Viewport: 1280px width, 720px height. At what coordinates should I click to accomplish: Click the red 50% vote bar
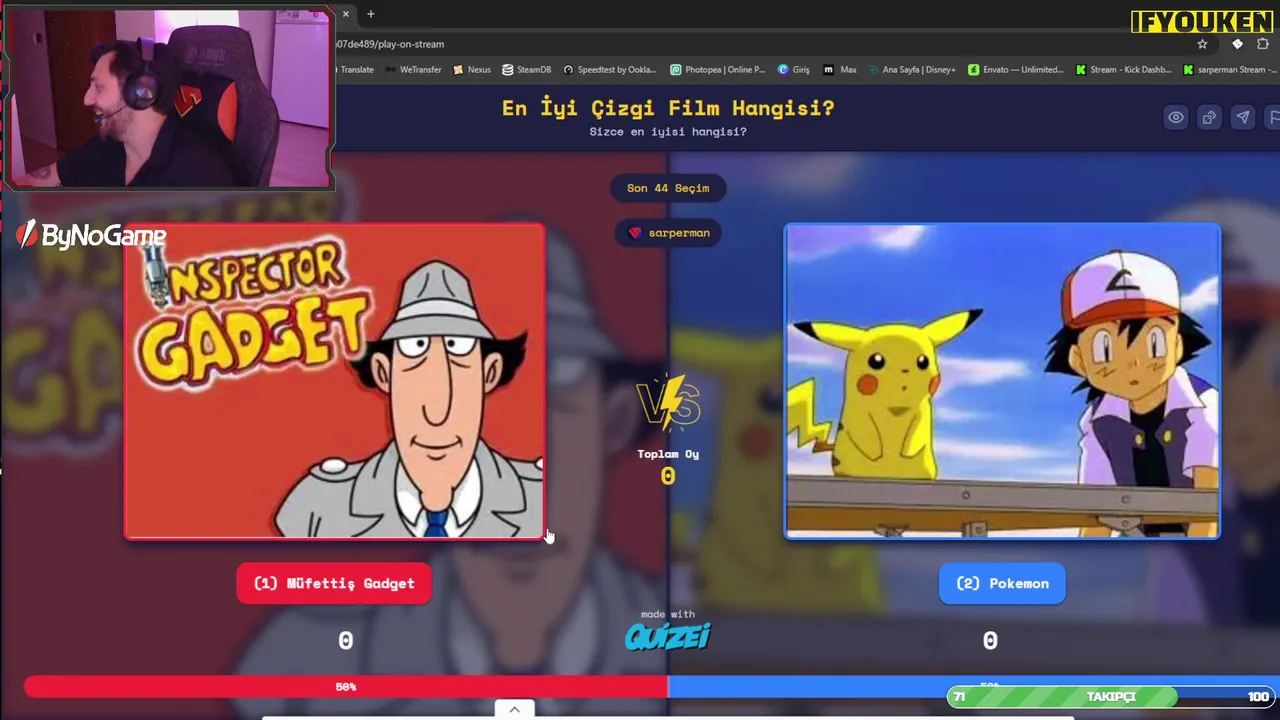[346, 687]
